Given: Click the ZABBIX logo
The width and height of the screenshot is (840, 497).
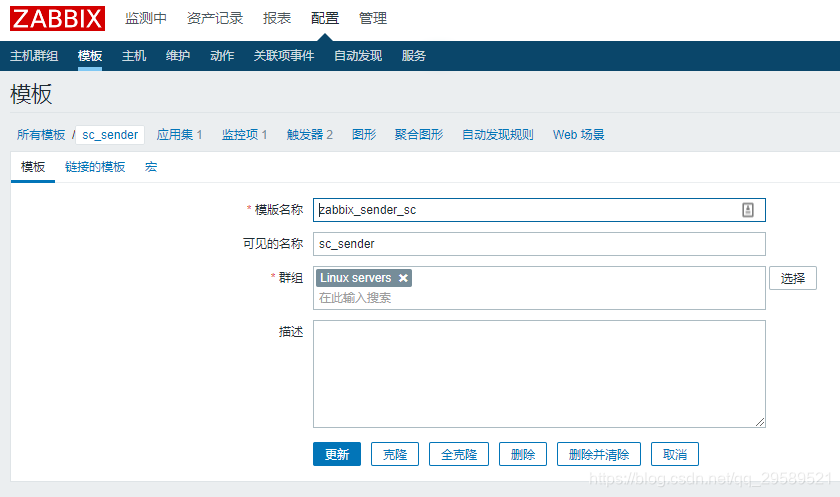Looking at the screenshot, I should click(57, 19).
